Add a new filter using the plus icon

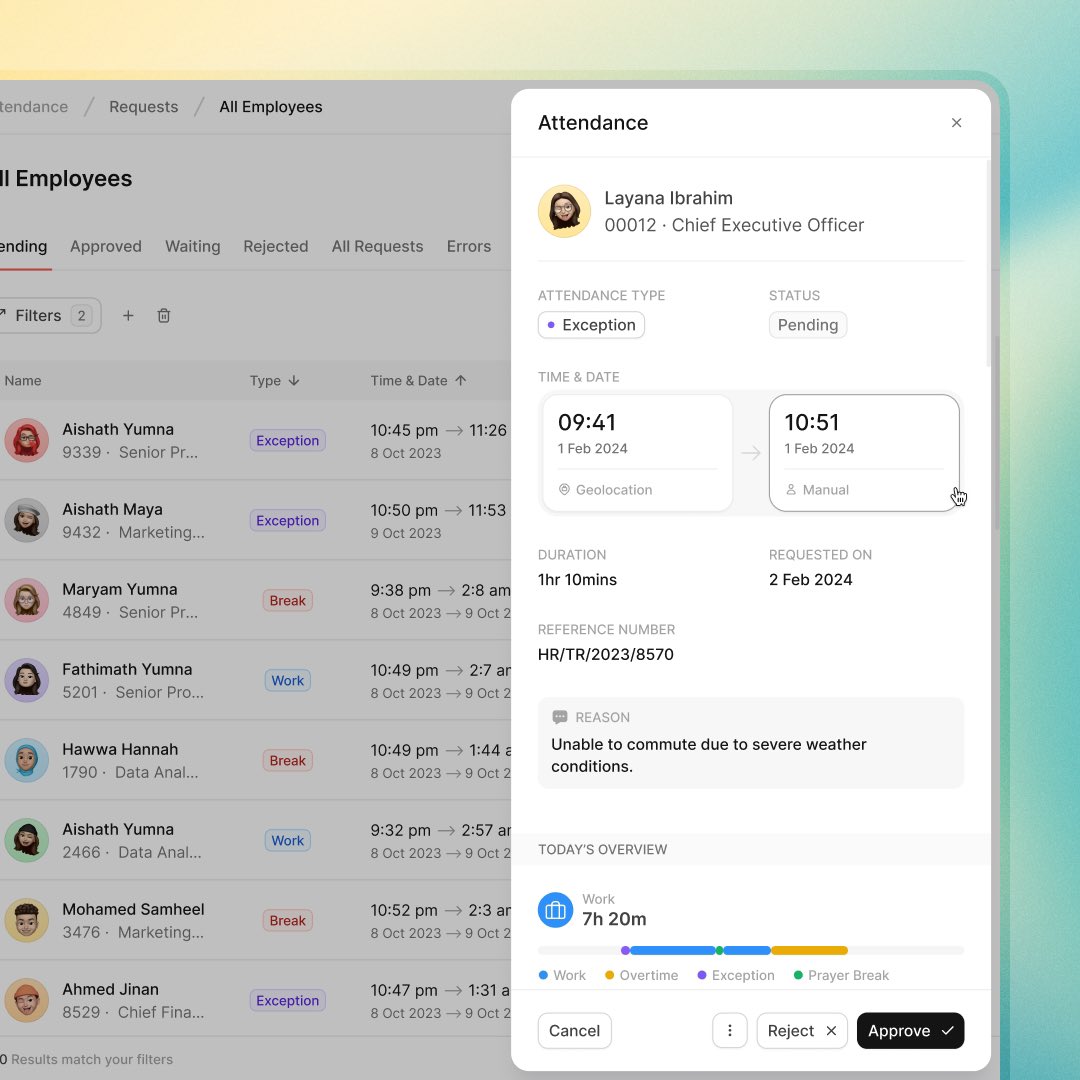click(128, 315)
